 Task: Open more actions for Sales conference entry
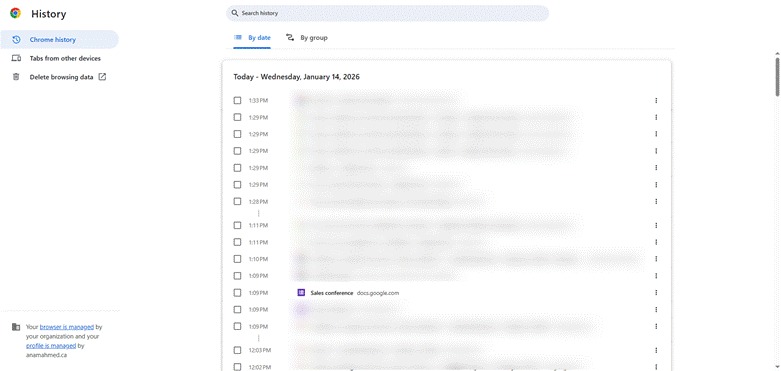click(656, 293)
